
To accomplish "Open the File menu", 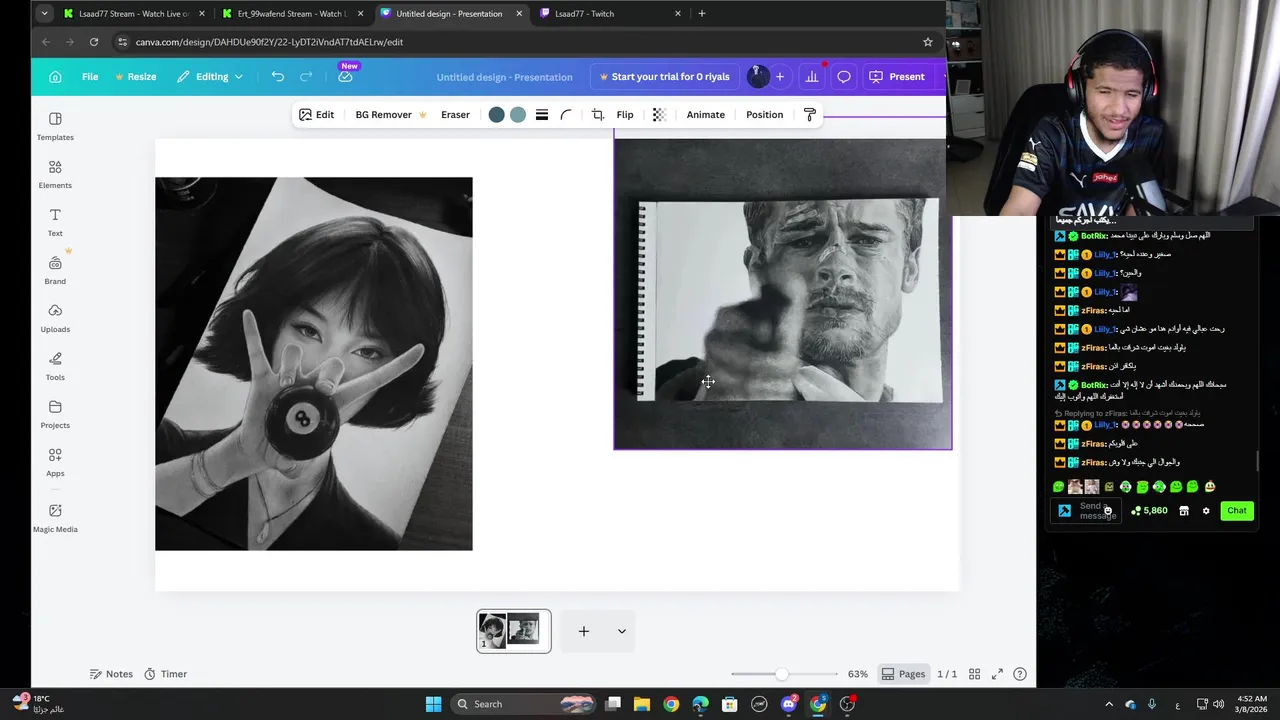I will pos(90,77).
